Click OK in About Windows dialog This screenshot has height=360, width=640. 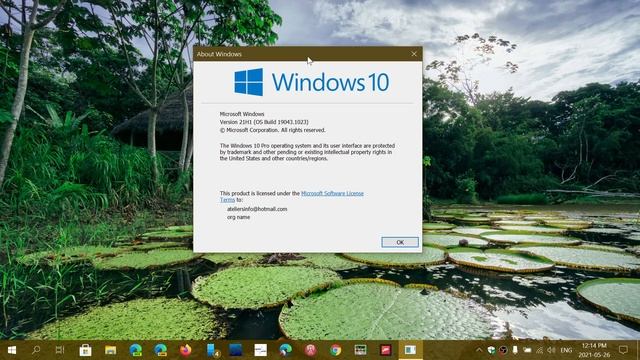click(x=400, y=242)
